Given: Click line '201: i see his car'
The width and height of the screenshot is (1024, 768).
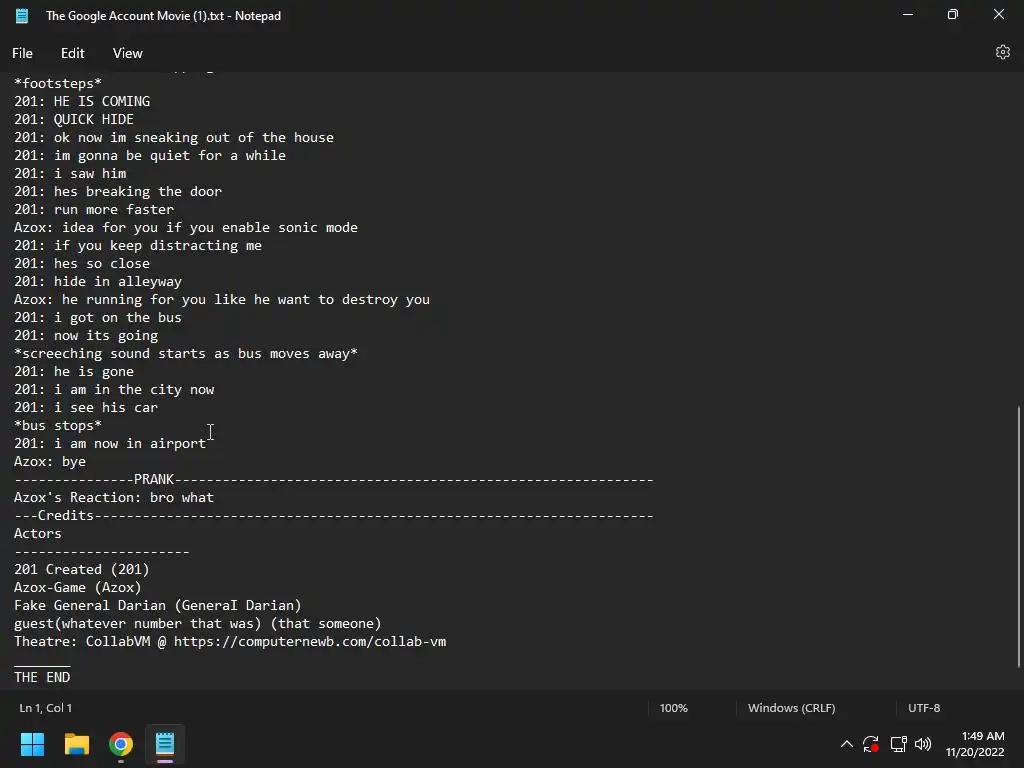Looking at the screenshot, I should (86, 408).
